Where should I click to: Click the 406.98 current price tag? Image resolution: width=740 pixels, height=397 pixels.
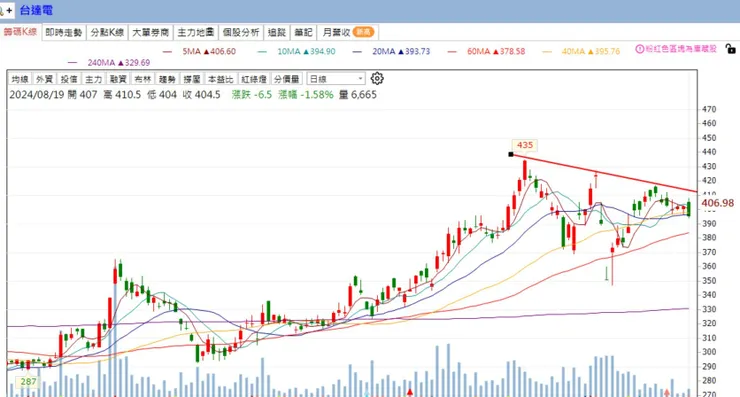[718, 203]
